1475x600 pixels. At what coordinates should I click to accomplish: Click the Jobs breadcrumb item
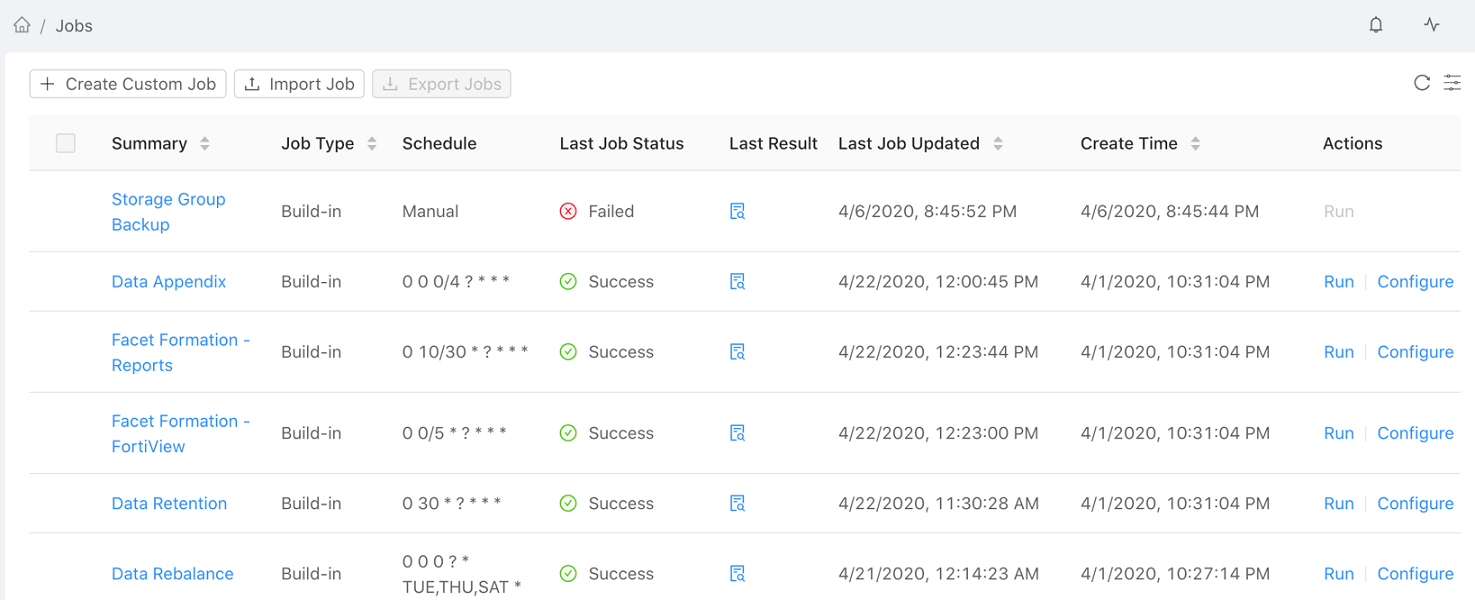pyautogui.click(x=74, y=26)
